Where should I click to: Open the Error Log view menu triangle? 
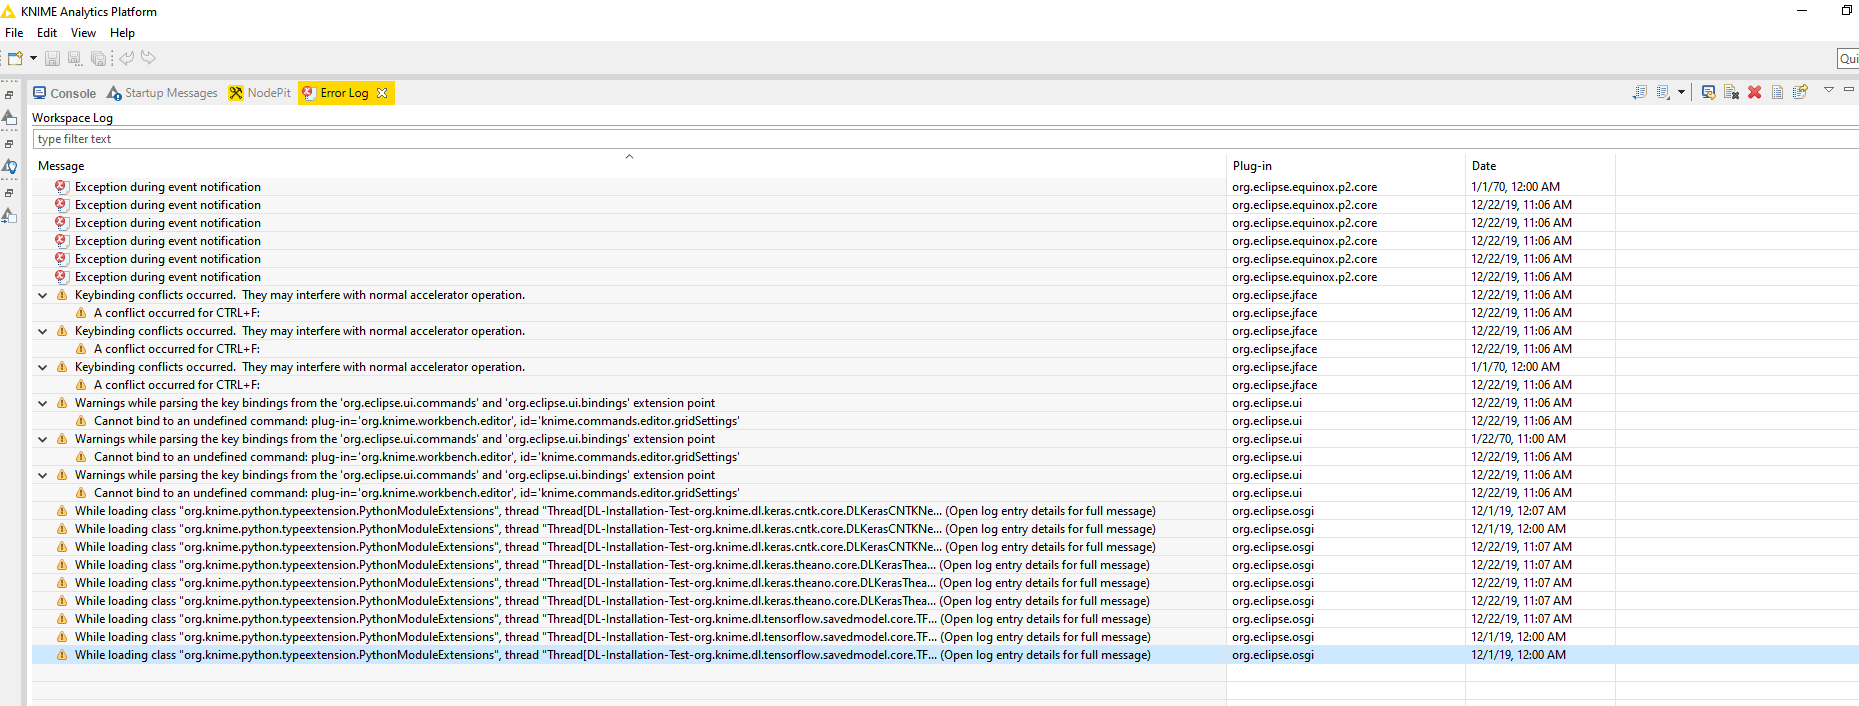pos(1829,90)
